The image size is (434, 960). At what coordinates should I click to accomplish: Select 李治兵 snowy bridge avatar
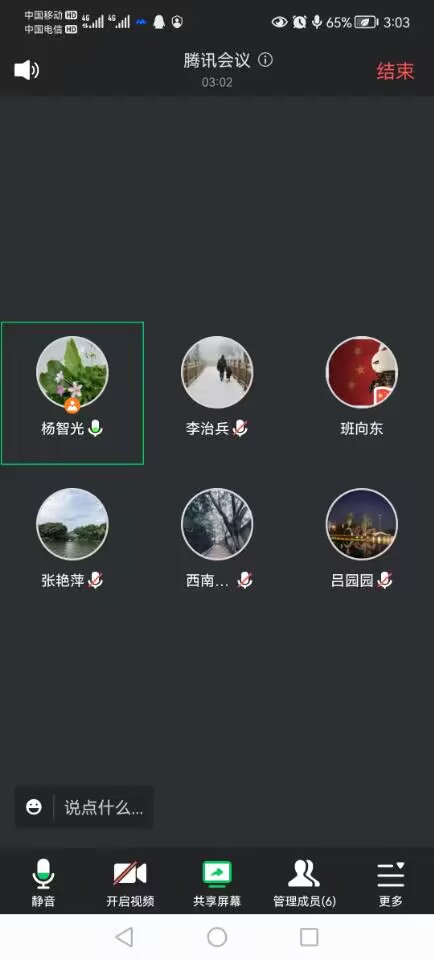pyautogui.click(x=217, y=372)
